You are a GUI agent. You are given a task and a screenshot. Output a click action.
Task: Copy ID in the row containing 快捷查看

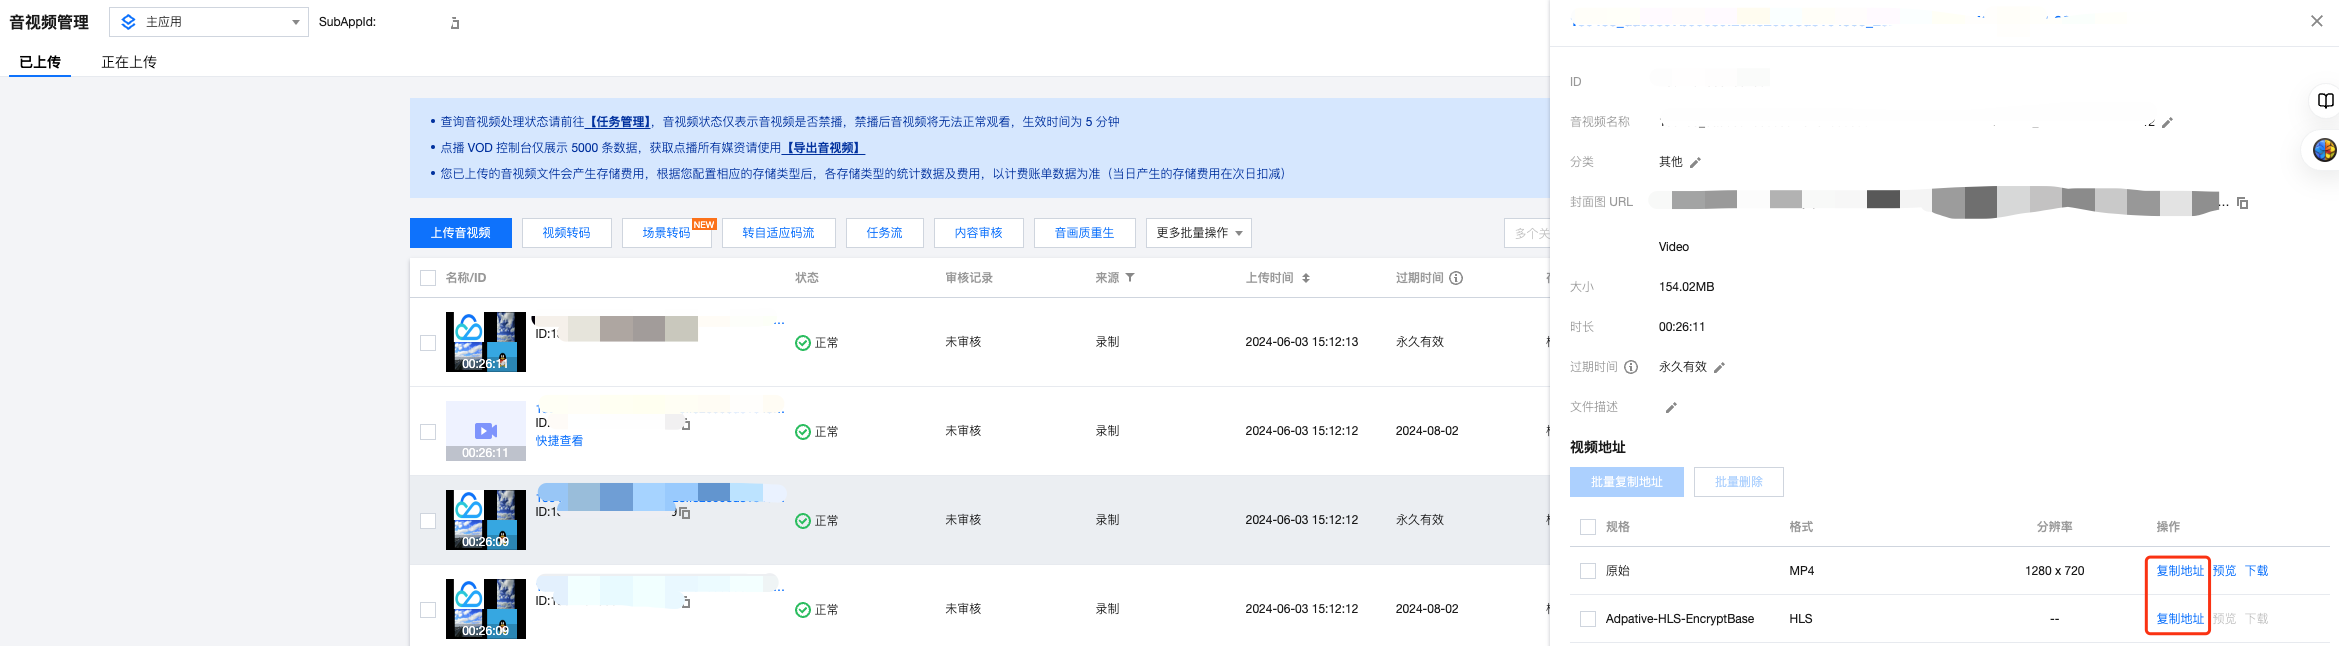tap(686, 424)
